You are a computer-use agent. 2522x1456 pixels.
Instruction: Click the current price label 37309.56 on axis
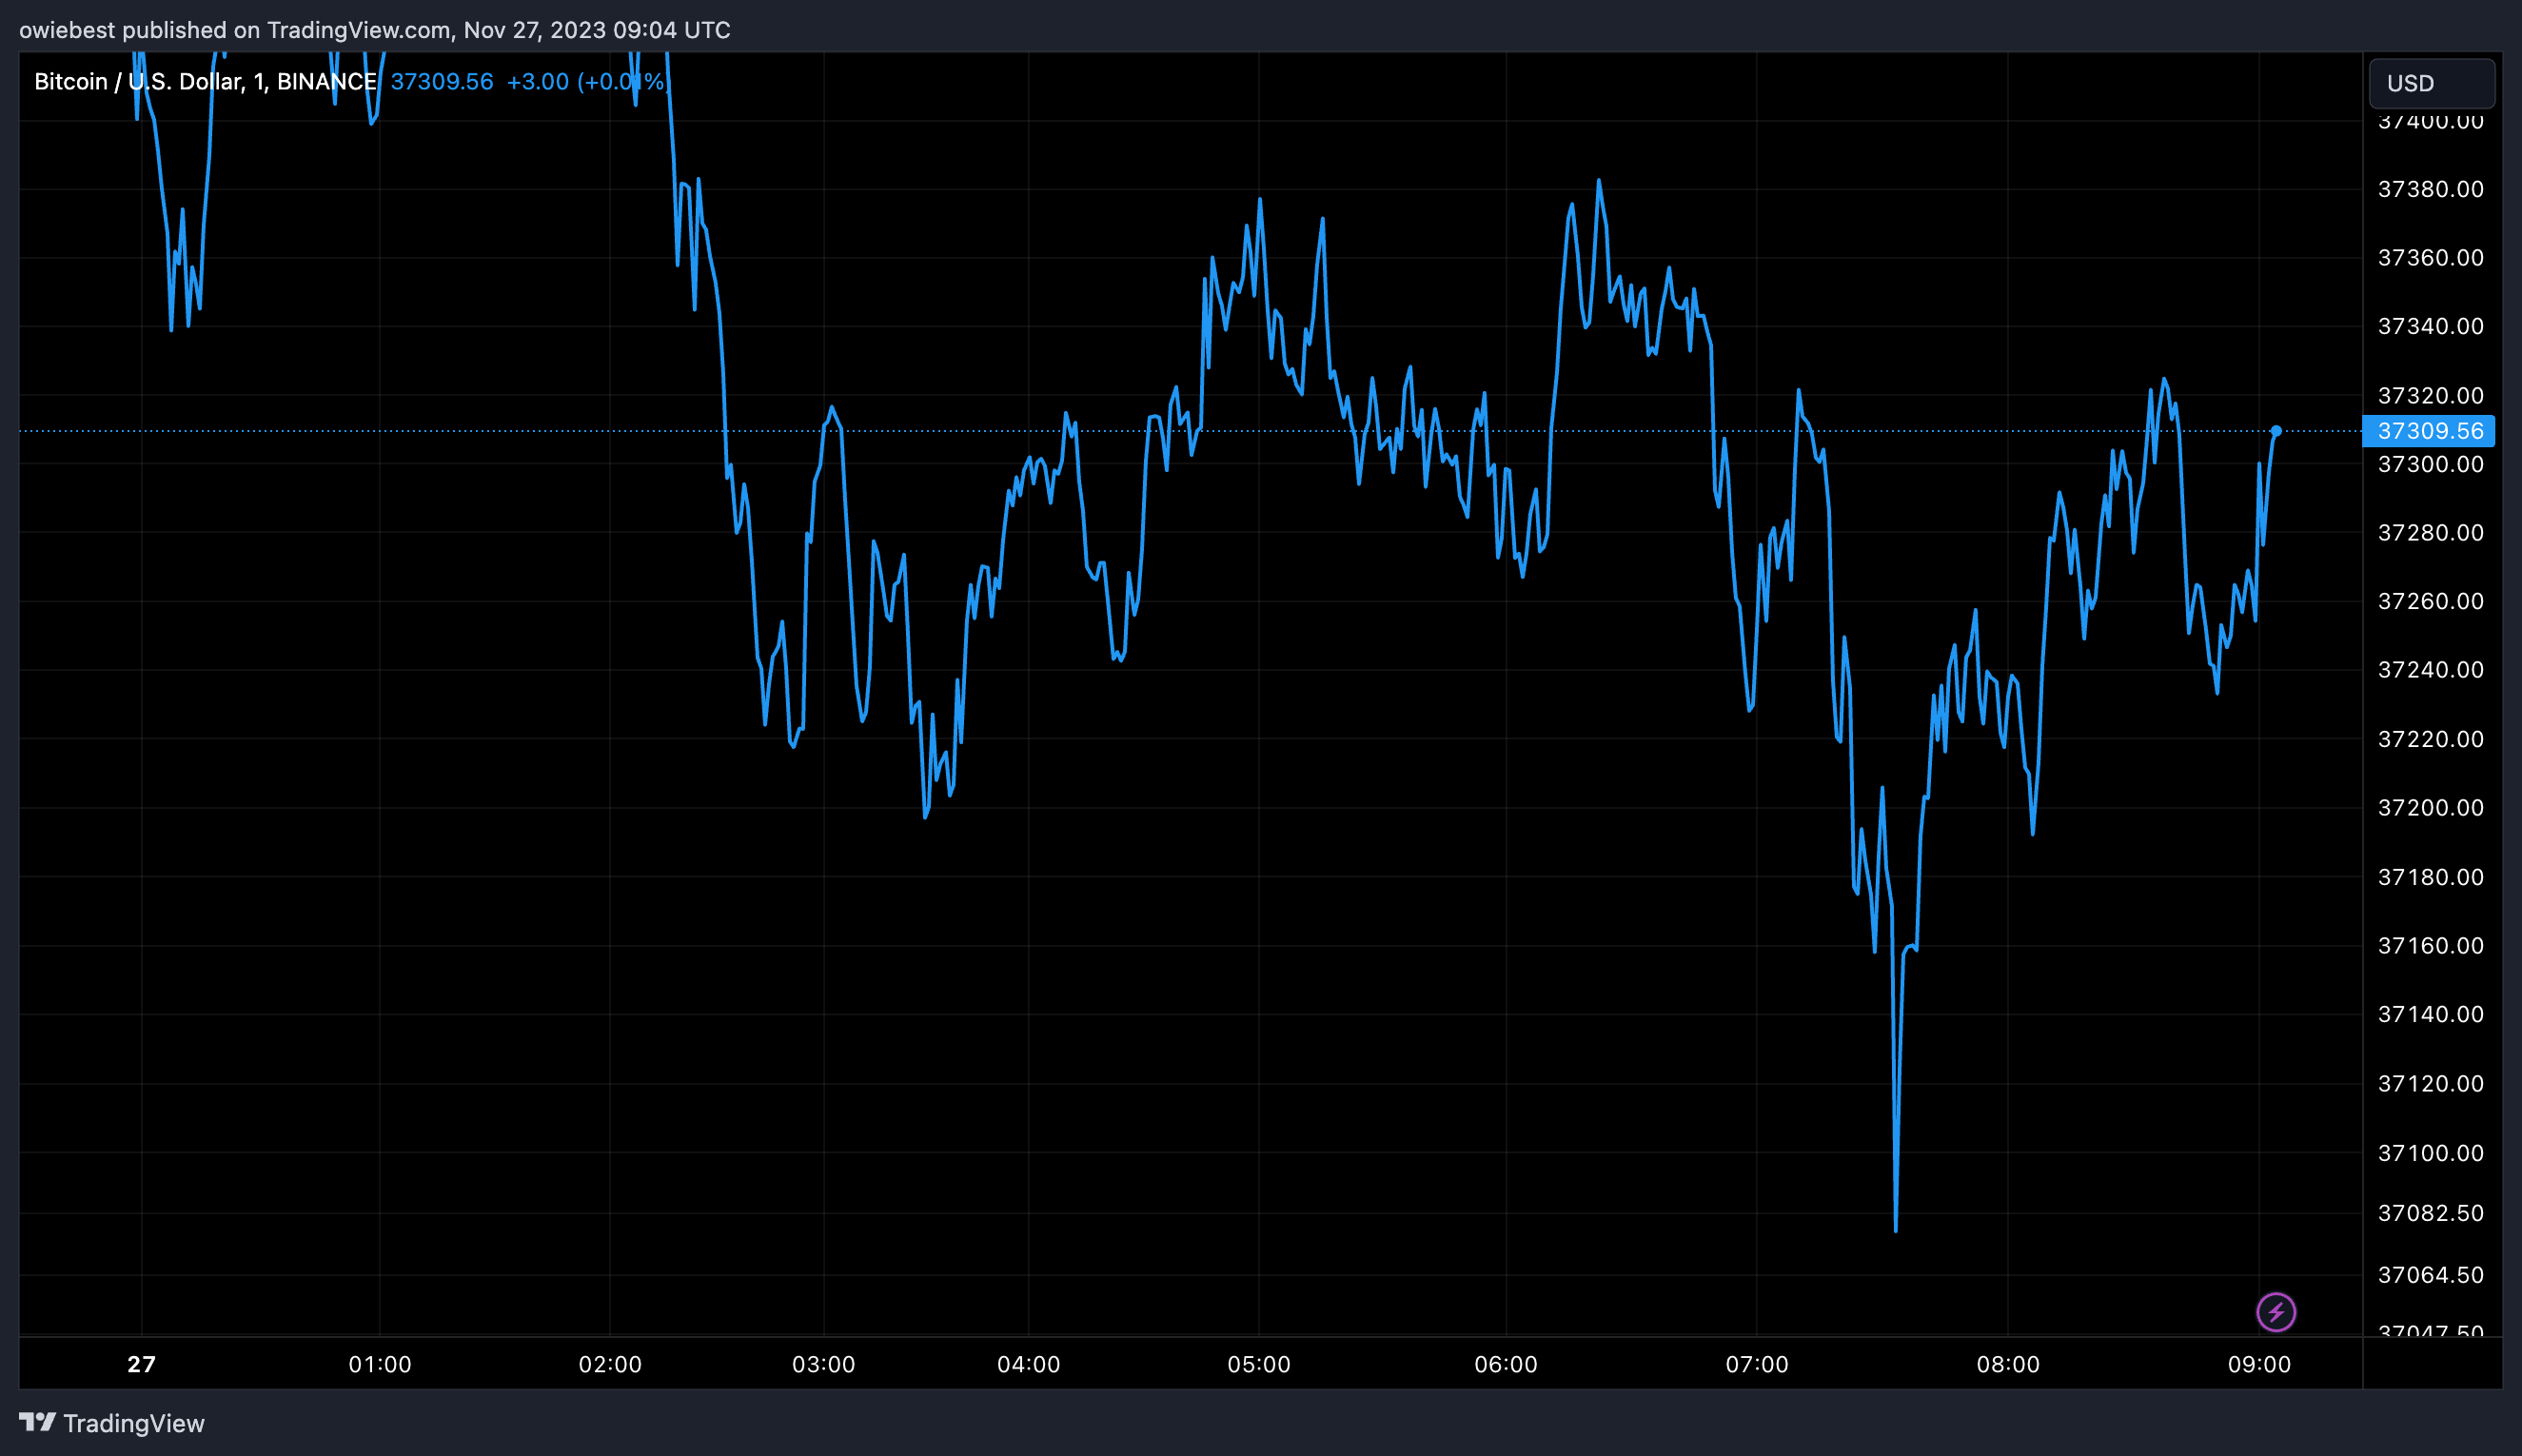(x=2429, y=431)
